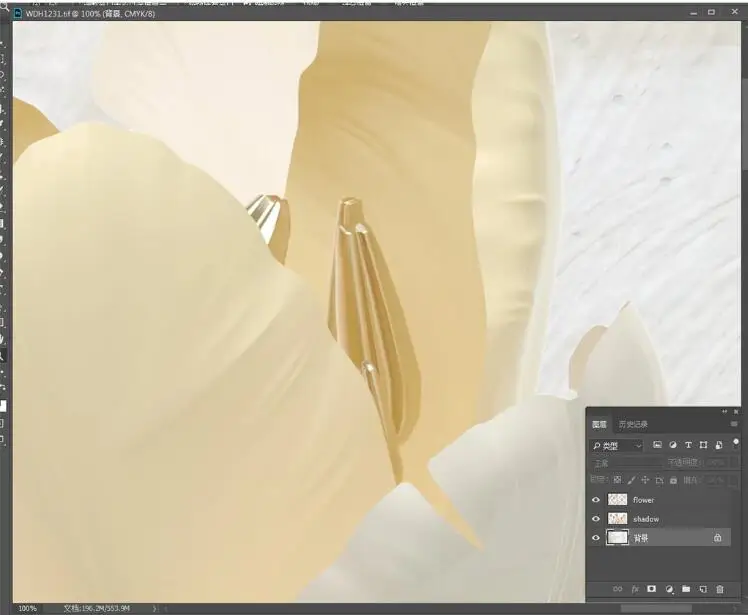
Task: Filter layers by smart object icon
Action: [x=718, y=445]
